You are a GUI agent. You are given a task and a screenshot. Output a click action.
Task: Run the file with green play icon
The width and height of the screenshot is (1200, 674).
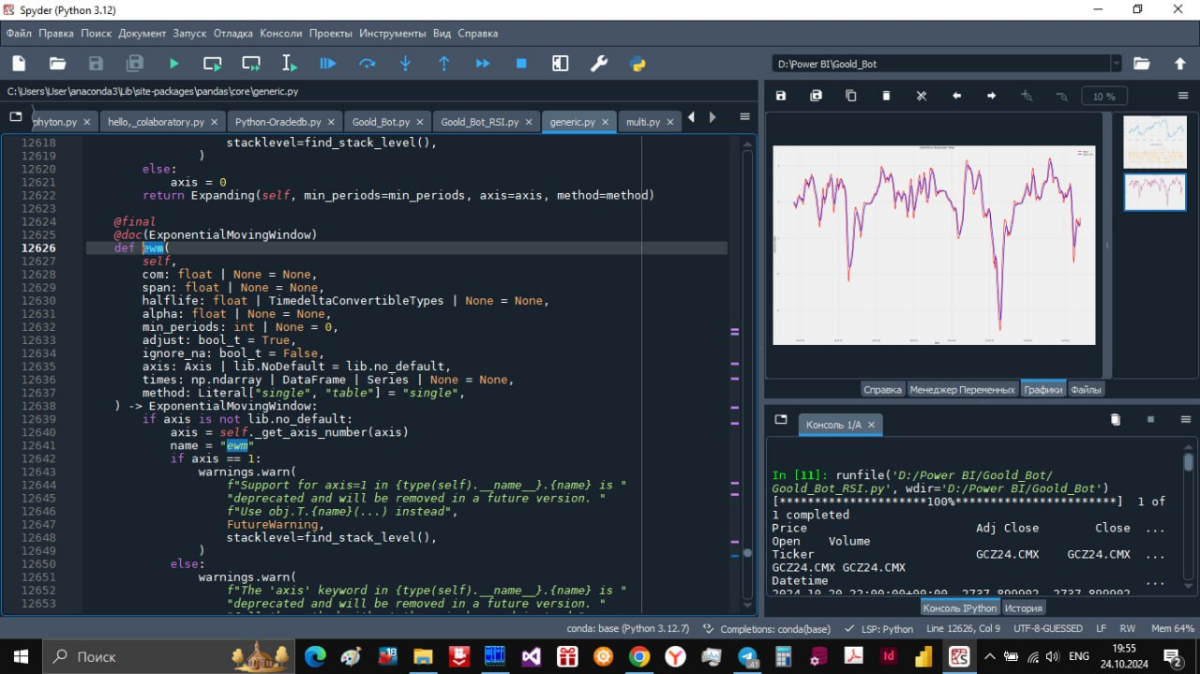click(x=174, y=63)
